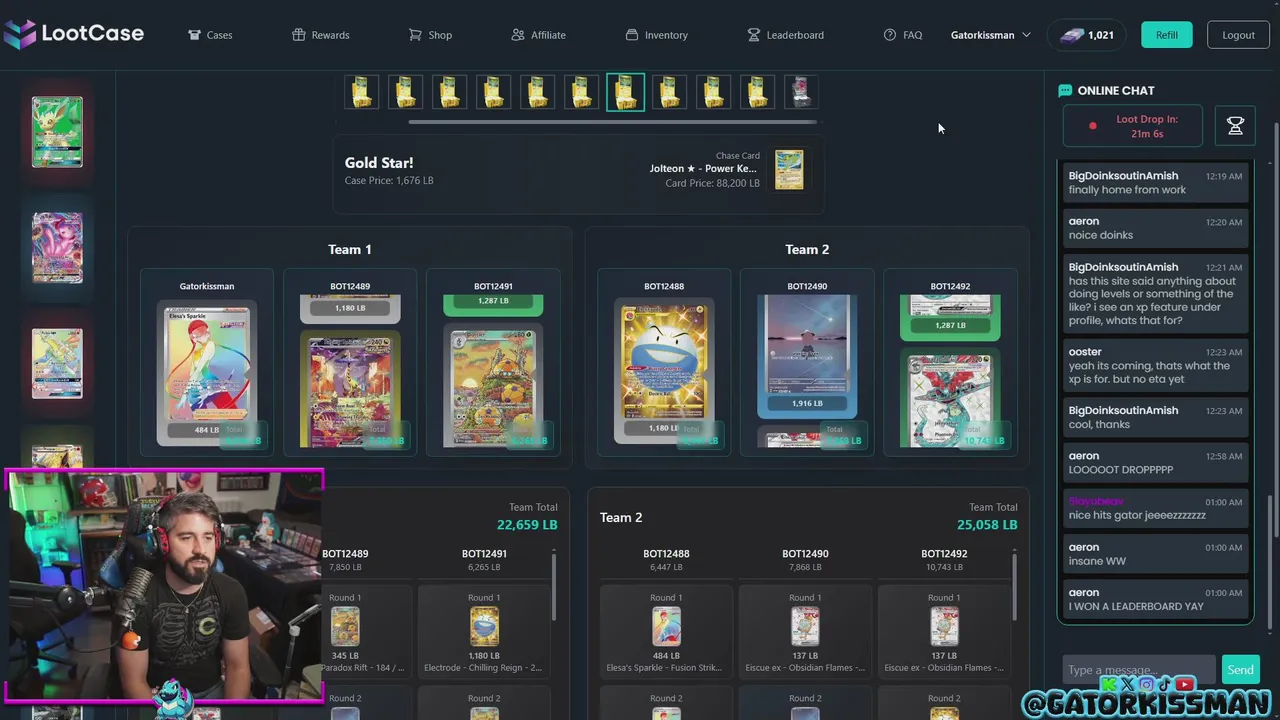Click the Online Chat speech bubble icon

[1065, 90]
